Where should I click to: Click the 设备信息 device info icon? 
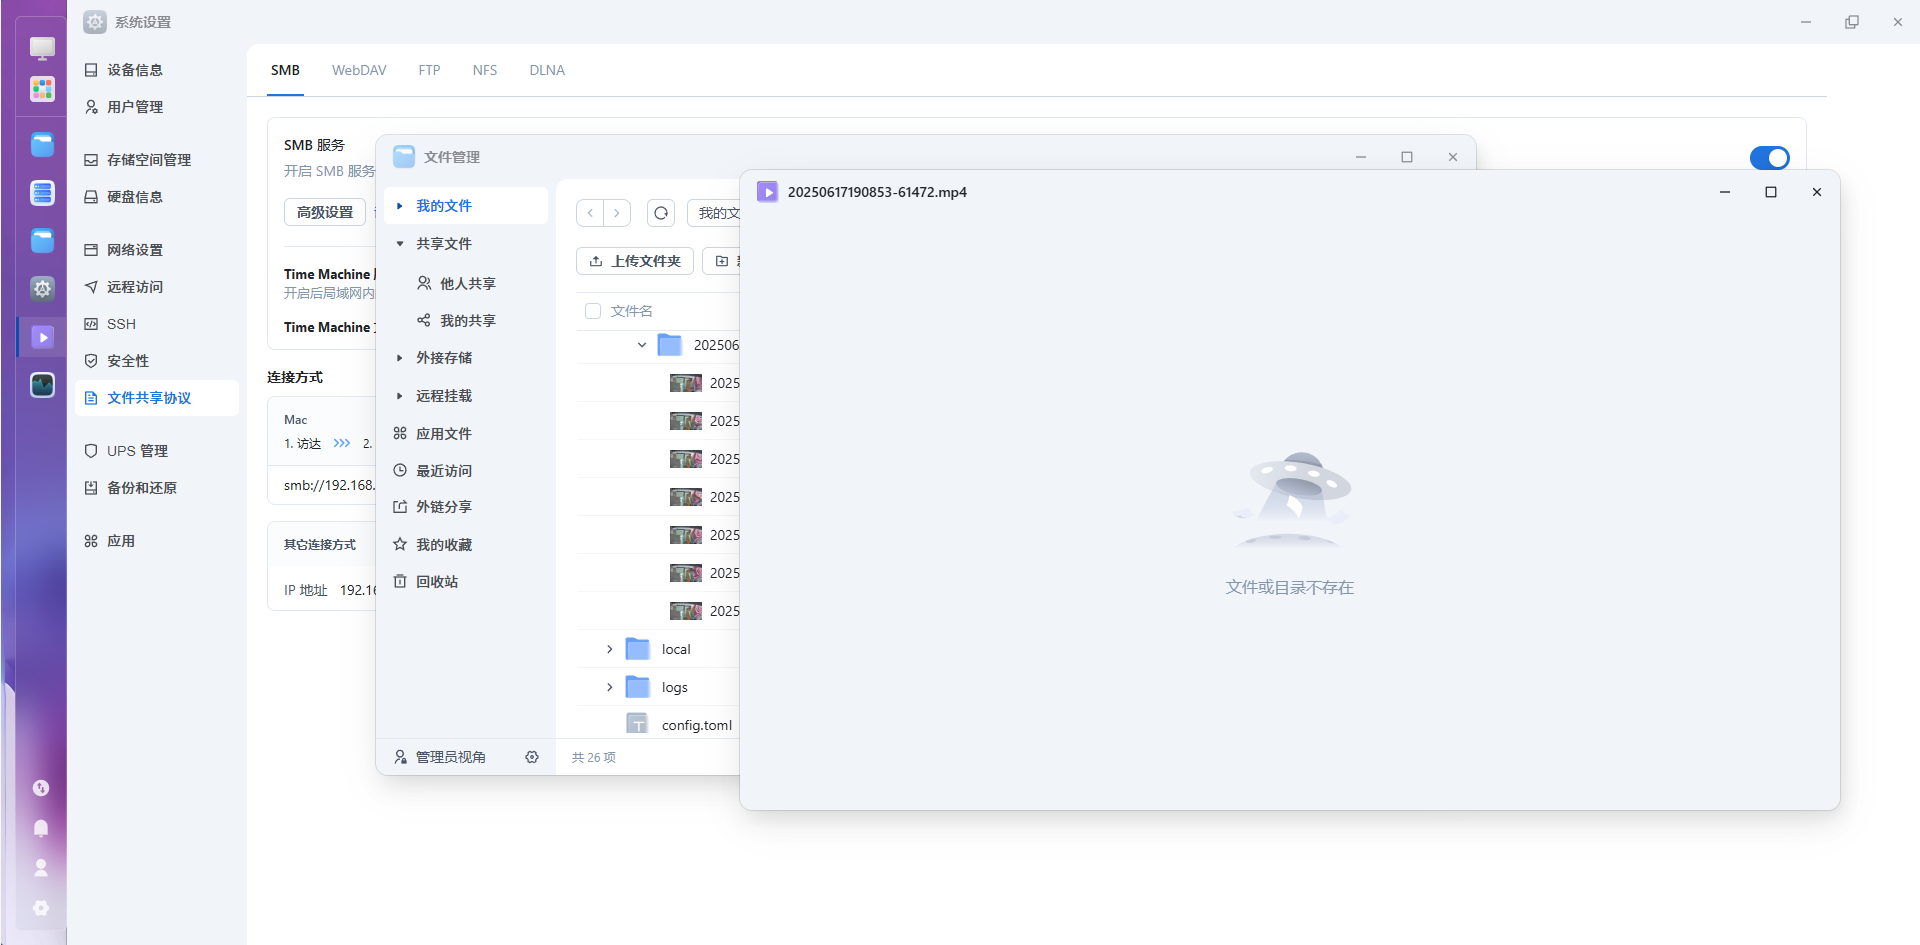pyautogui.click(x=91, y=70)
